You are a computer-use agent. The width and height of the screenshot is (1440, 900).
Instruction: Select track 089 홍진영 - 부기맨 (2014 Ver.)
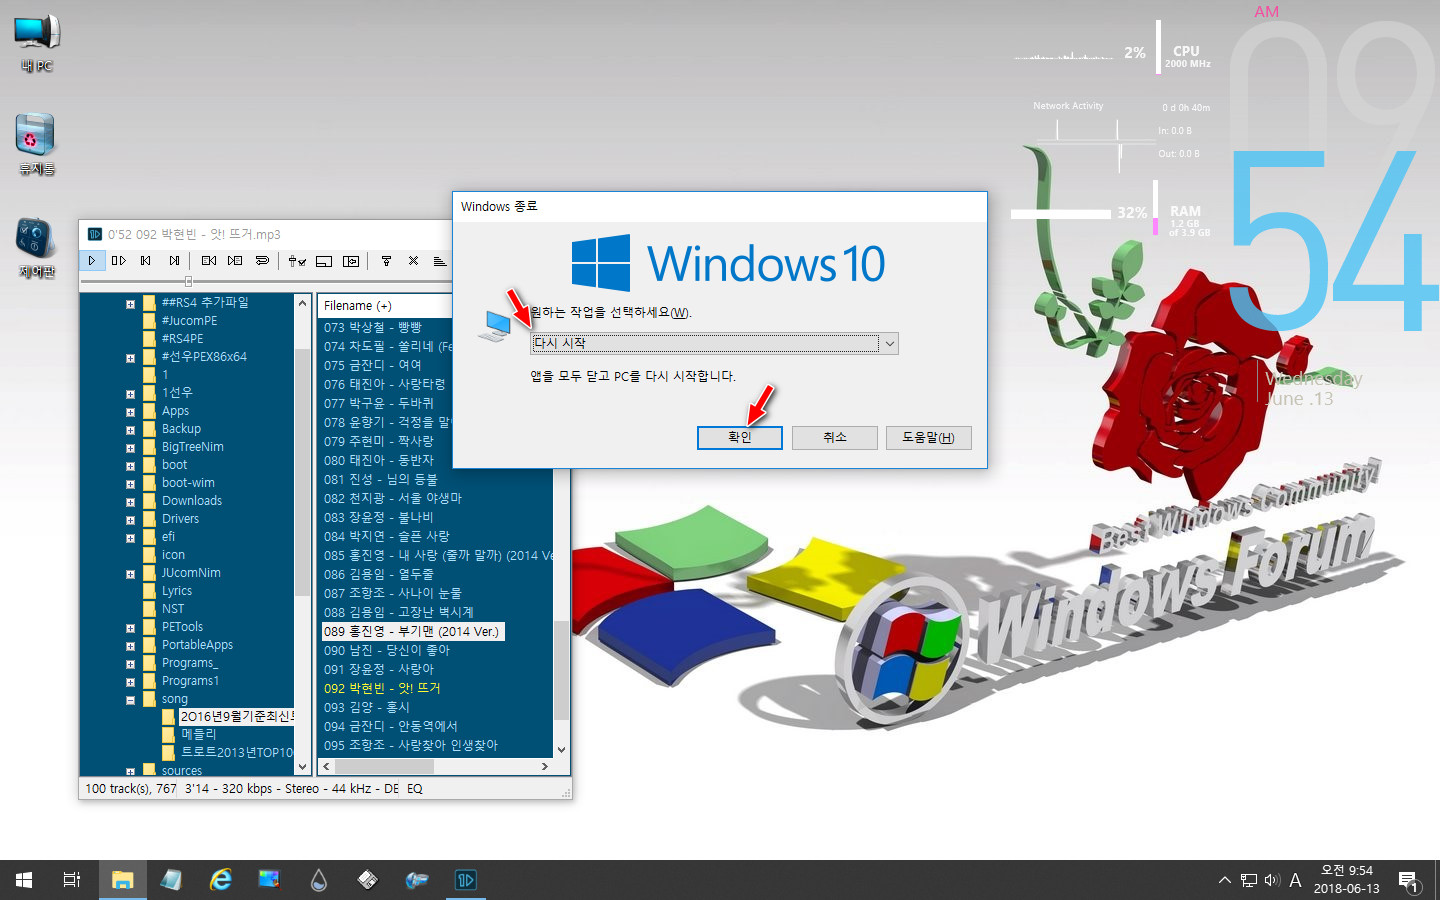click(x=412, y=631)
